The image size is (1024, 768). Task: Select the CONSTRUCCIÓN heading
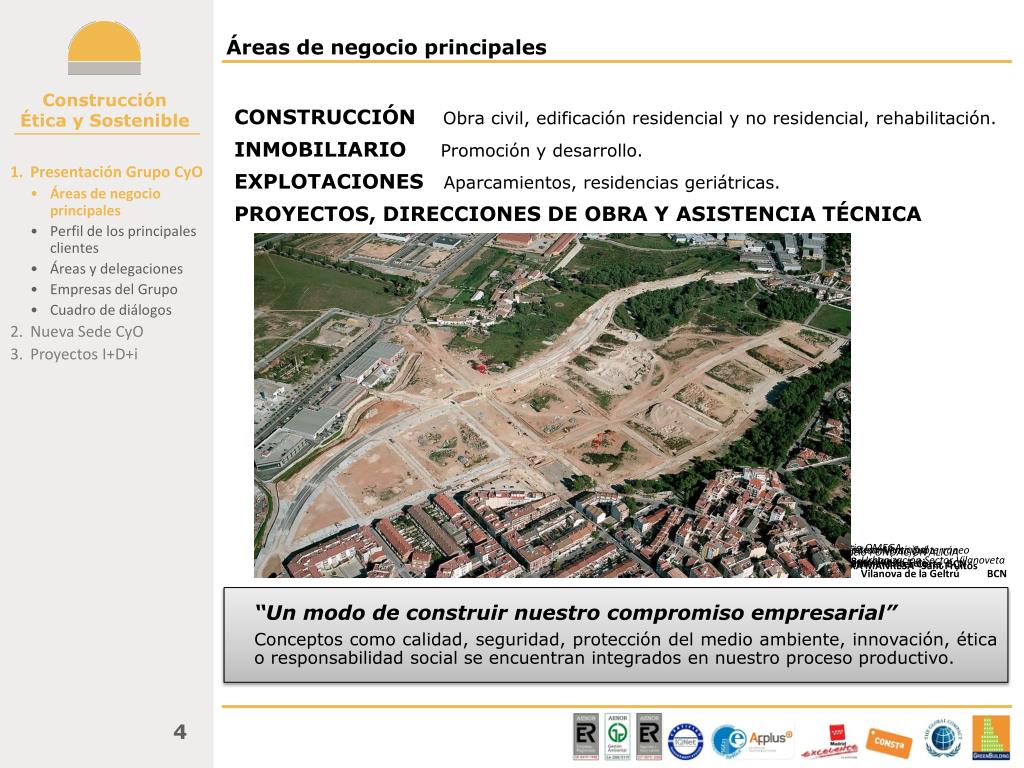(x=325, y=117)
